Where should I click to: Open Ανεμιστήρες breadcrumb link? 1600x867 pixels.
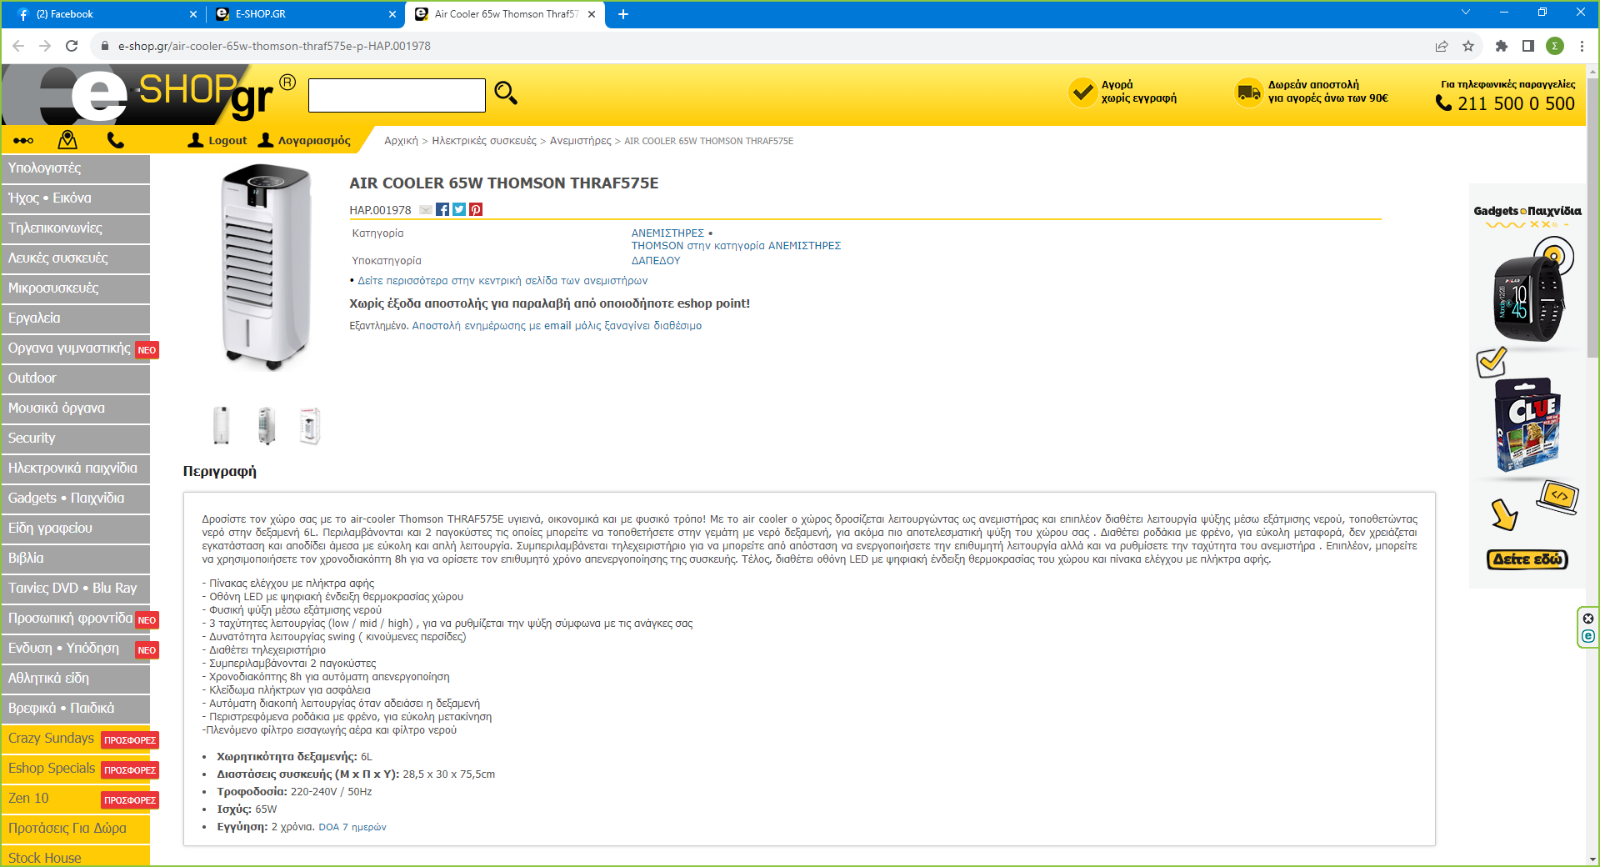pos(580,141)
